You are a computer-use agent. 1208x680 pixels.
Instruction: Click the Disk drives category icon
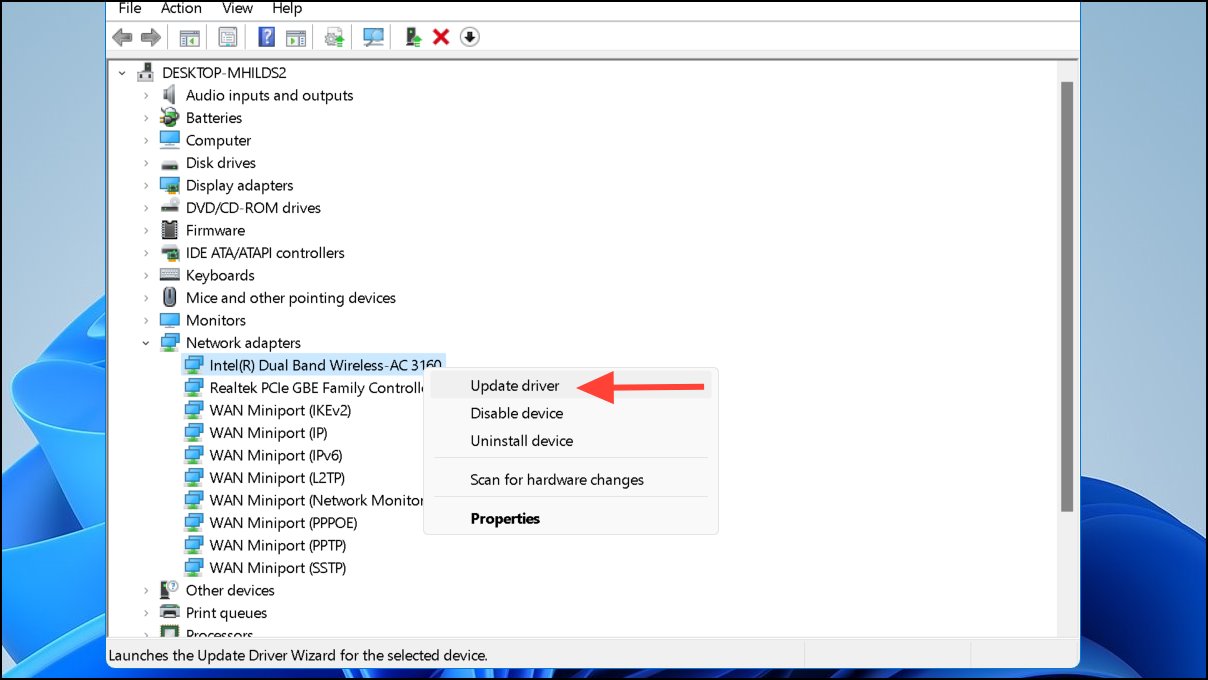169,163
